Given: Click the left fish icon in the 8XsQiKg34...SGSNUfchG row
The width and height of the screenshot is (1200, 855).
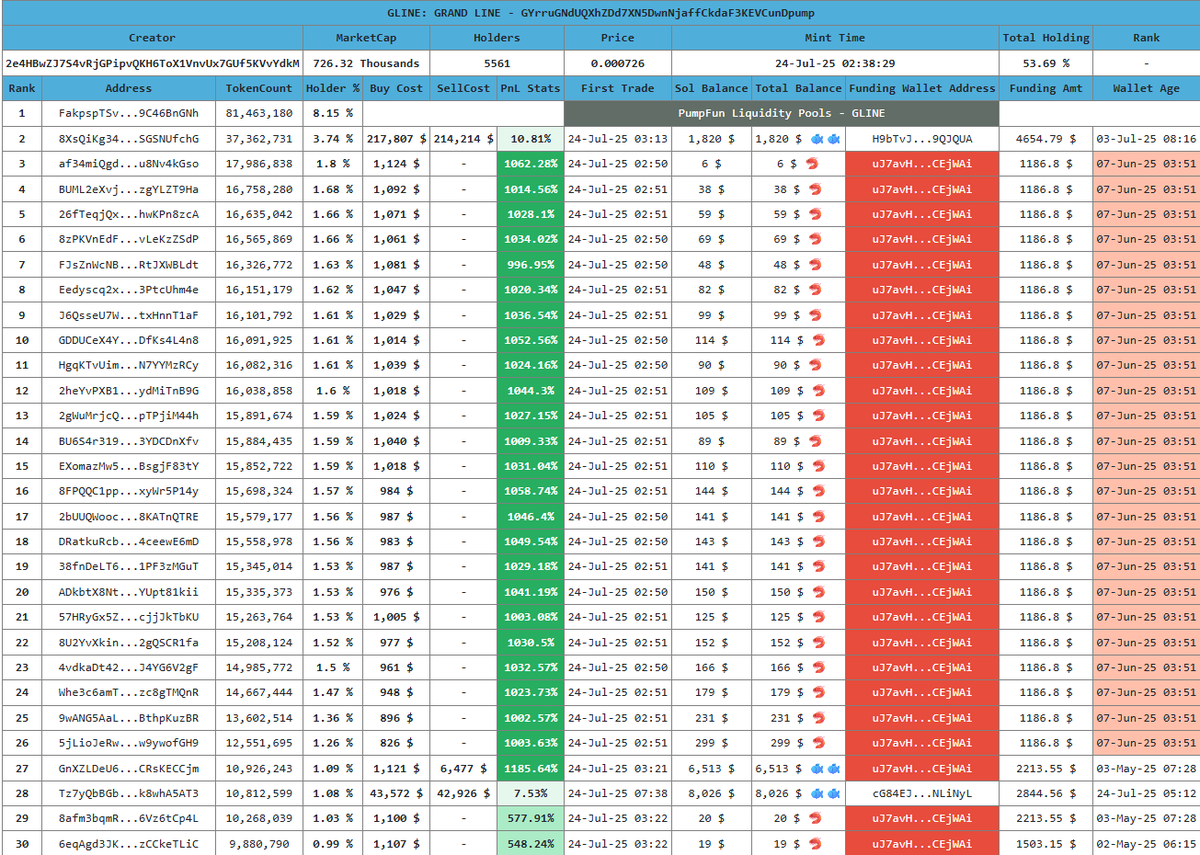Looking at the screenshot, I should point(816,139).
